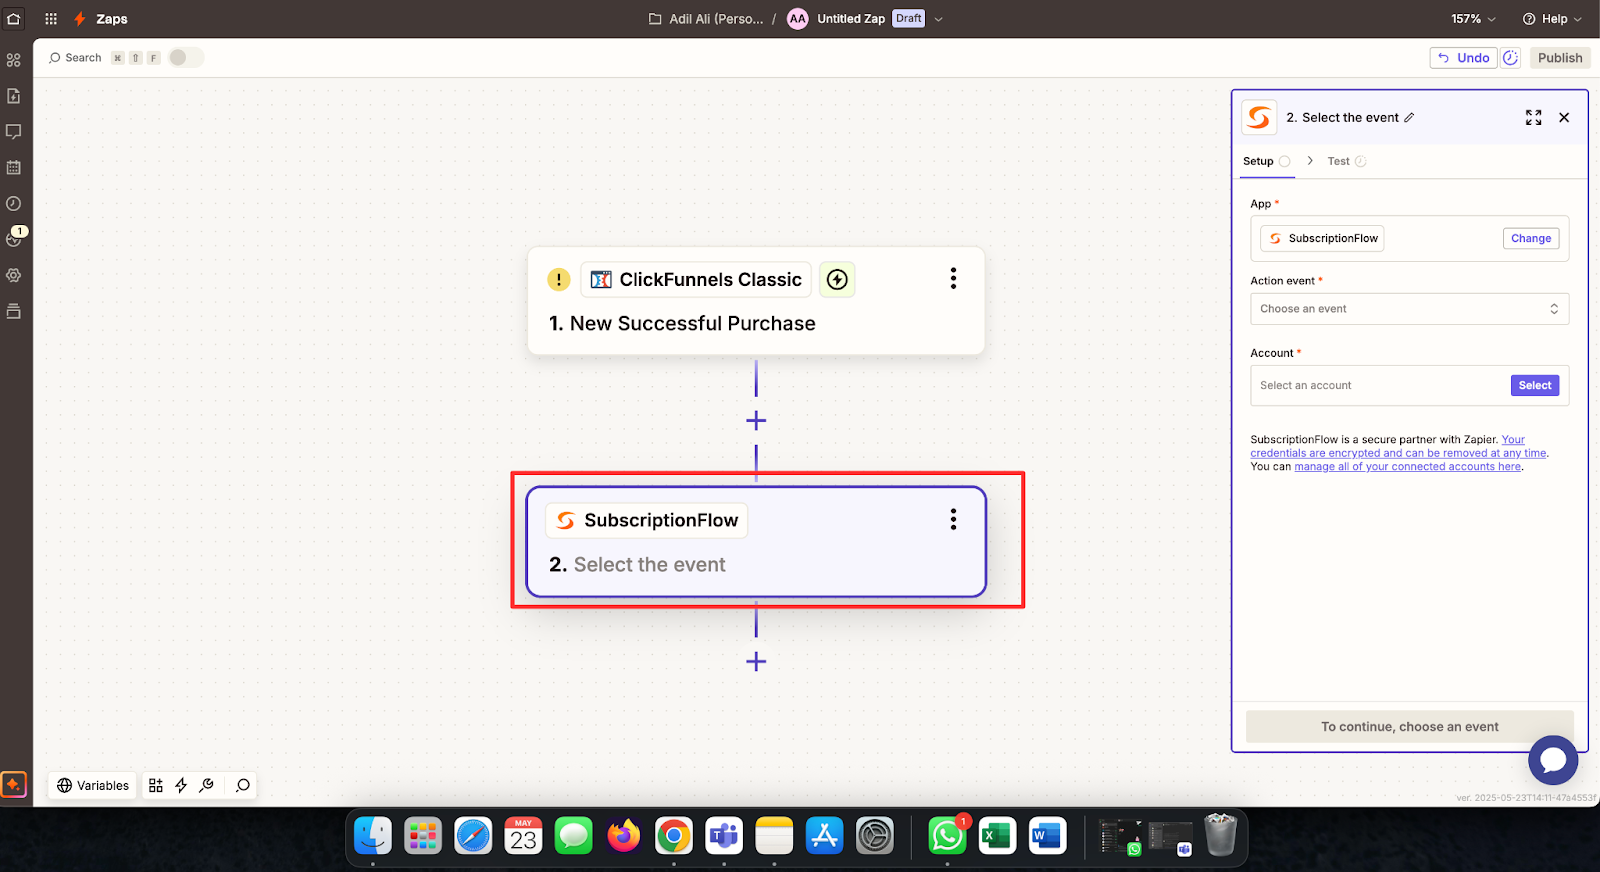Viewport: 1600px width, 872px height.
Task: Open the zap file icon in sidebar
Action: tap(14, 96)
